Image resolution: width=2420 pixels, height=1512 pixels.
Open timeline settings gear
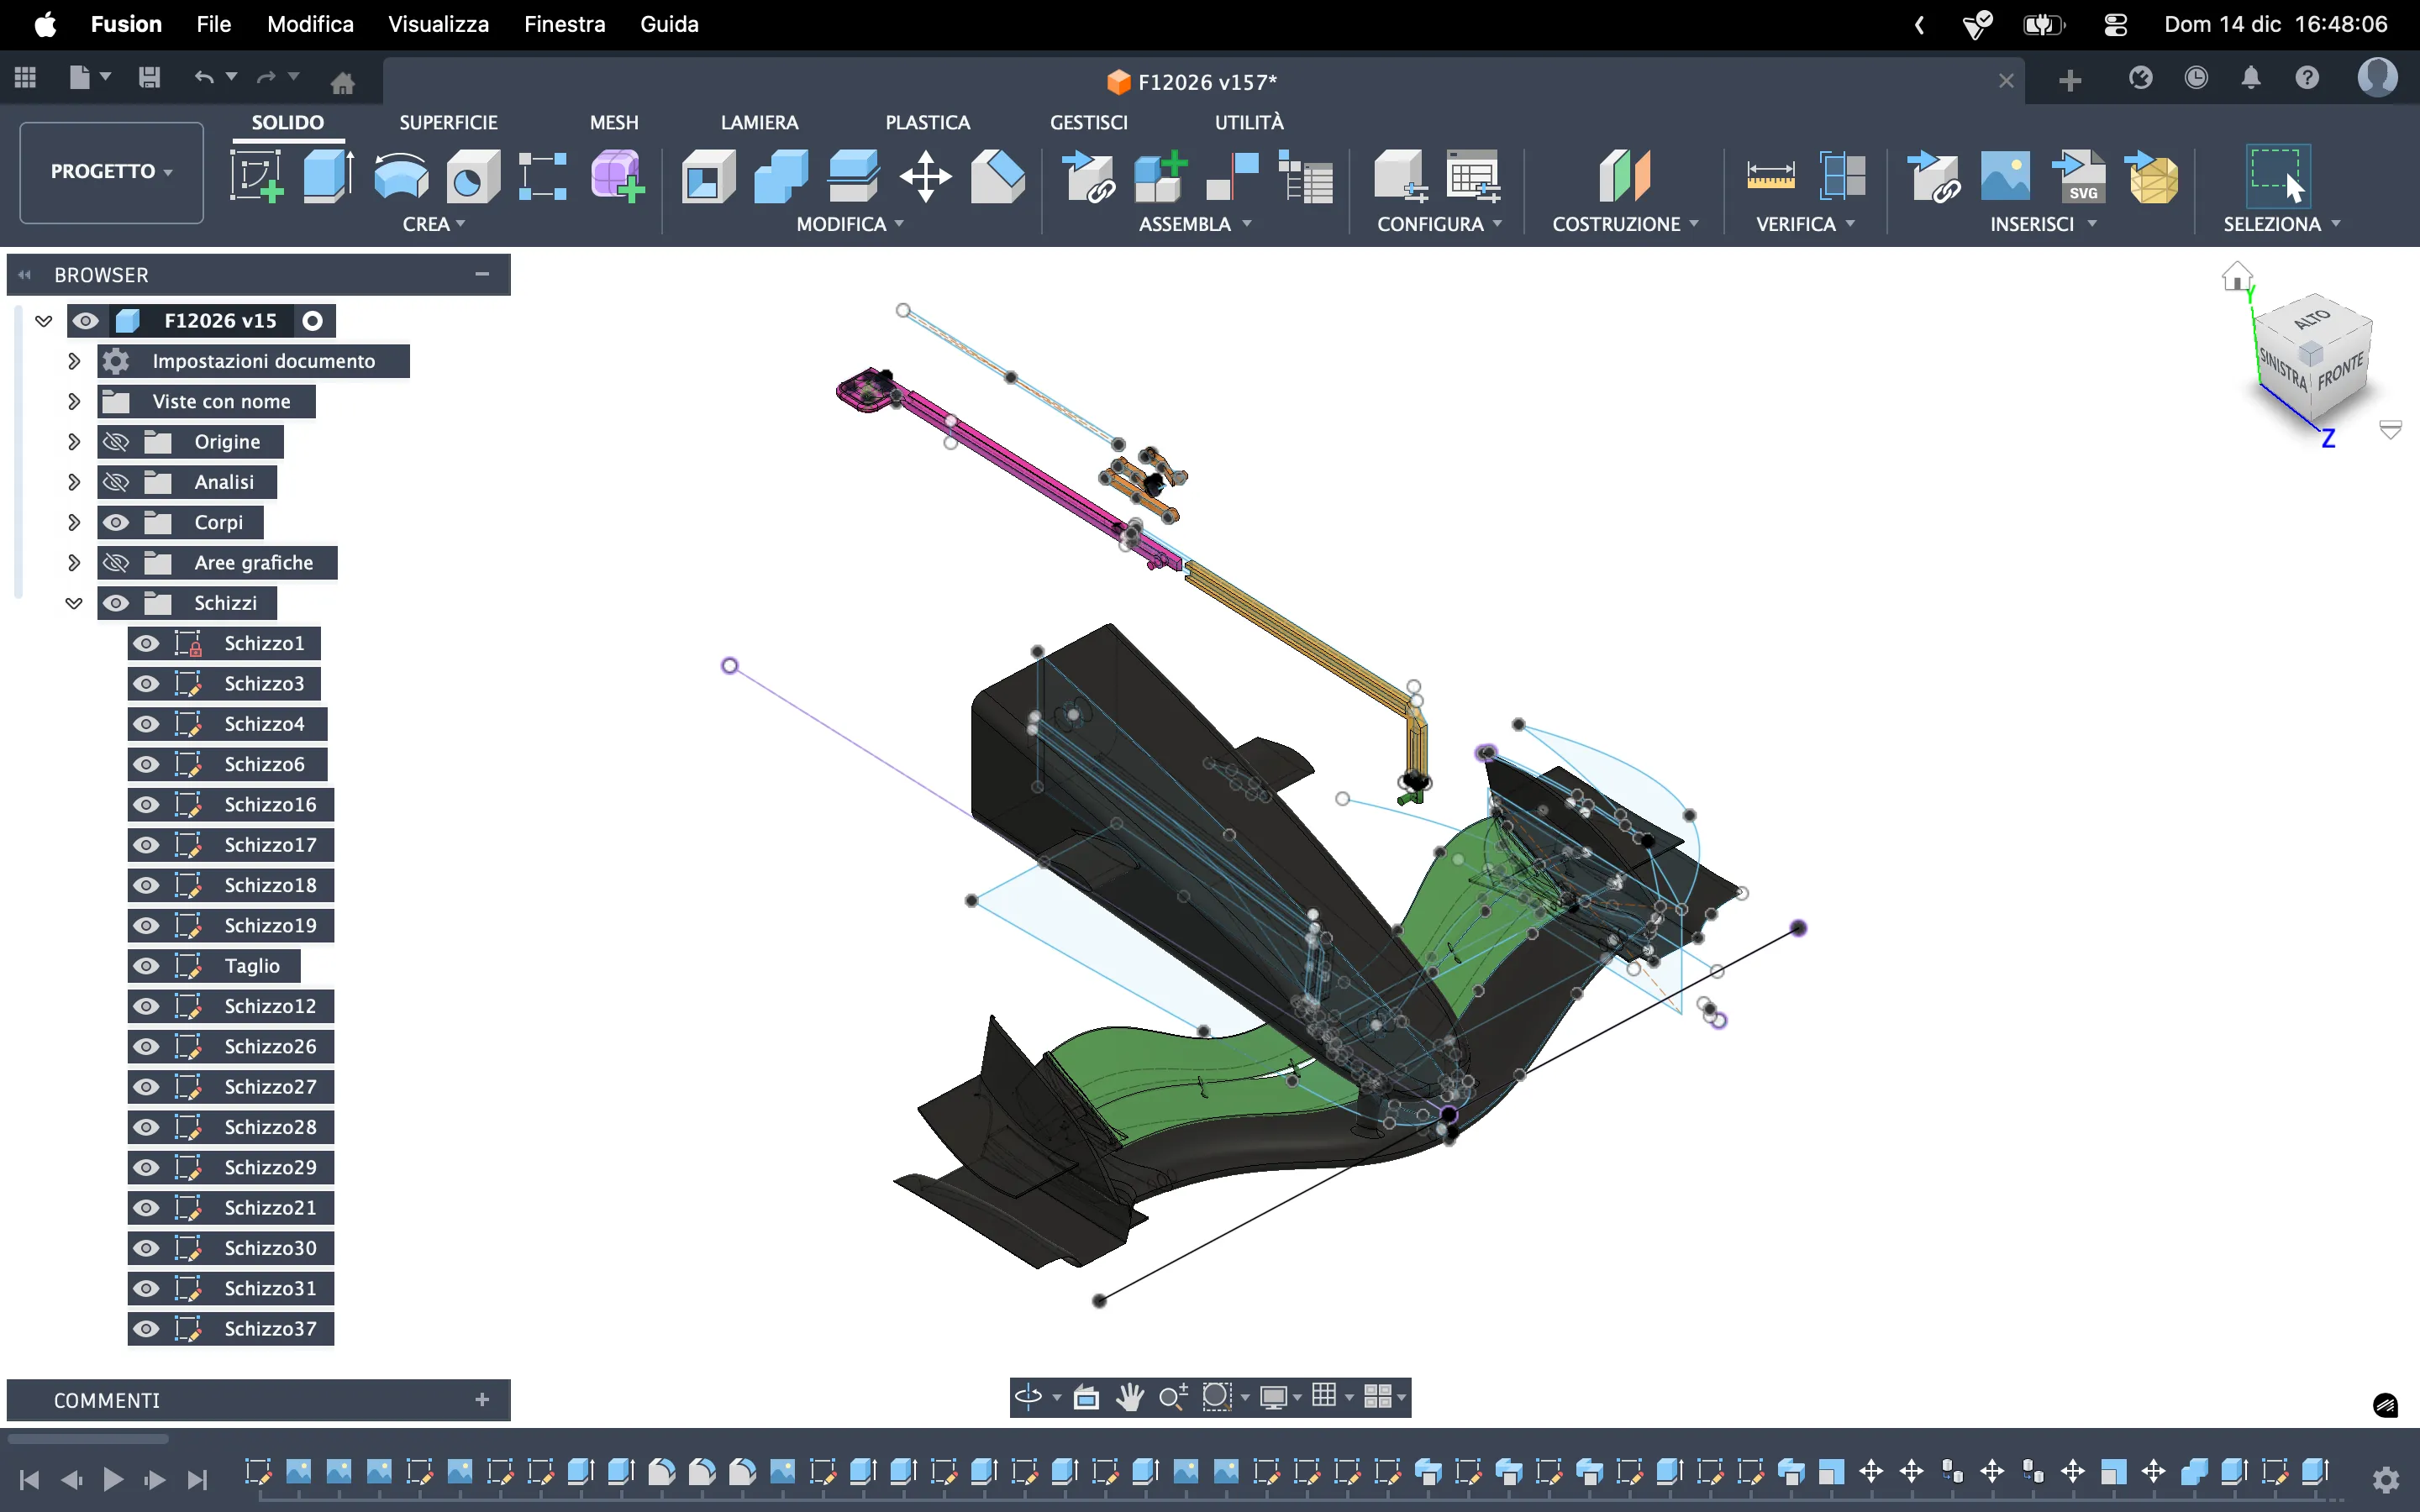(2386, 1479)
